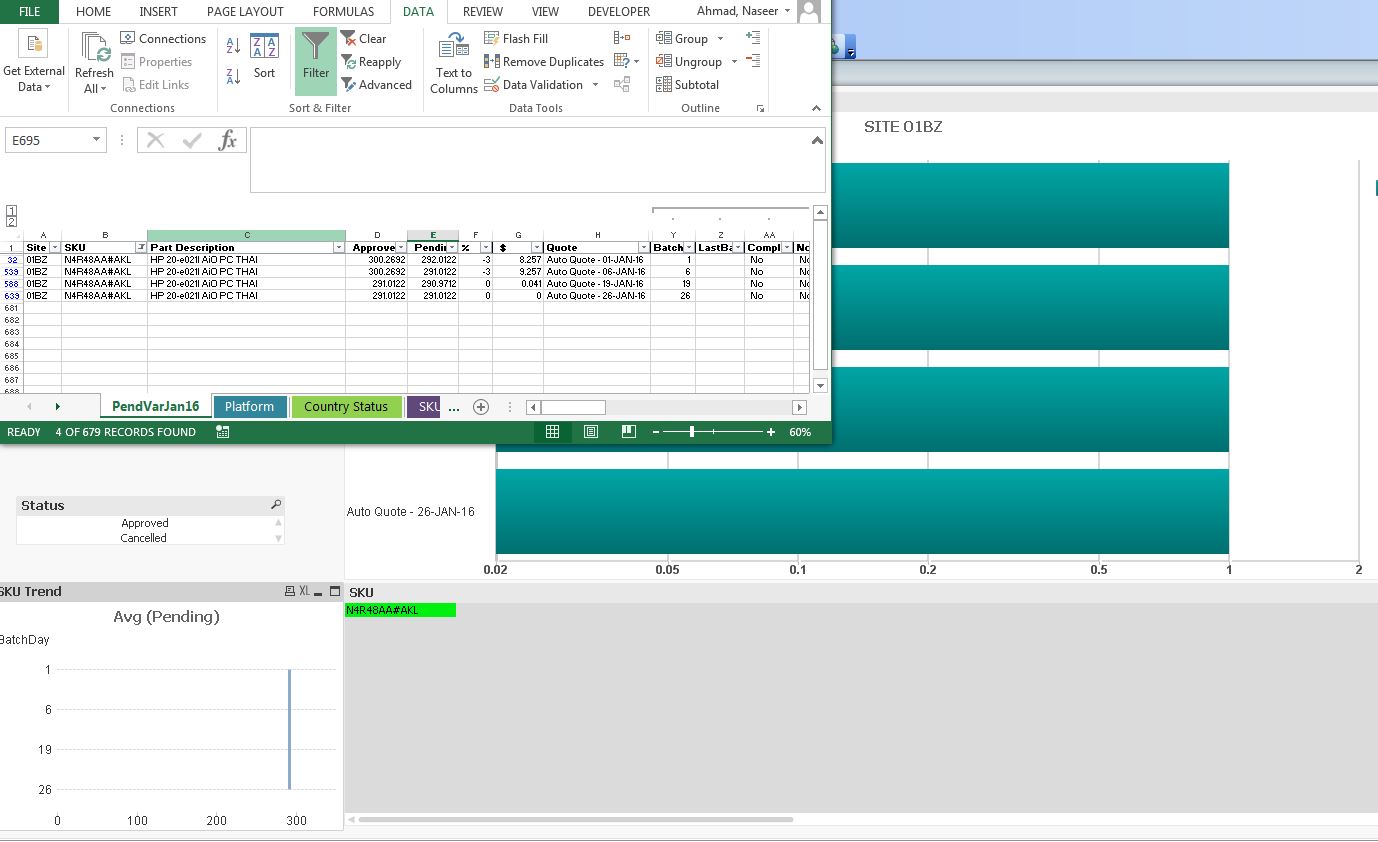Open workbook Connections in the ribbon

(163, 39)
